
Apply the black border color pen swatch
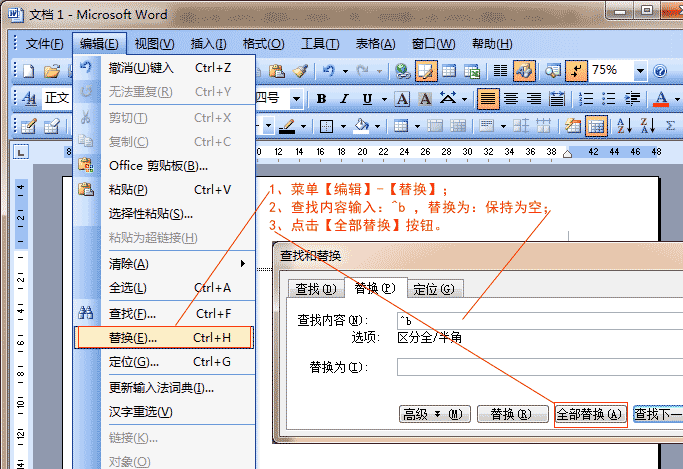click(287, 127)
